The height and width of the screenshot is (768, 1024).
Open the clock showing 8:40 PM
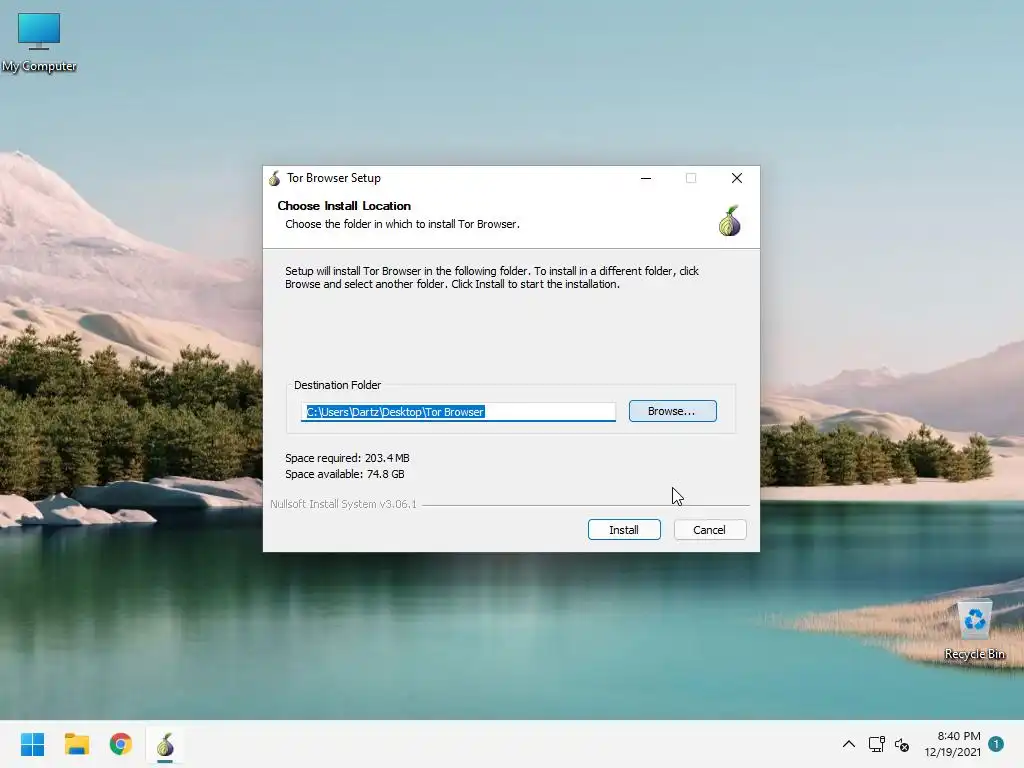(x=952, y=744)
